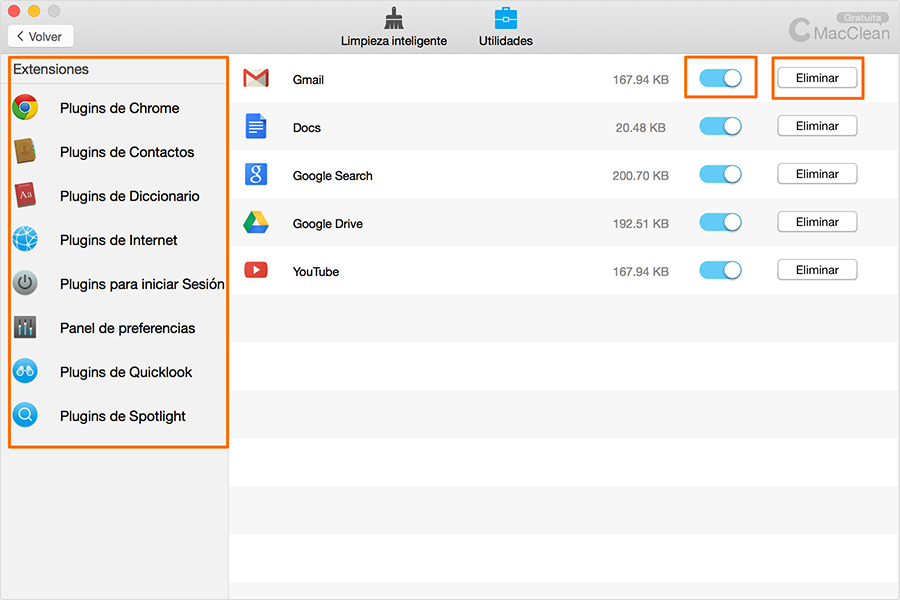Disable the Gmail extension toggle

pyautogui.click(x=720, y=77)
